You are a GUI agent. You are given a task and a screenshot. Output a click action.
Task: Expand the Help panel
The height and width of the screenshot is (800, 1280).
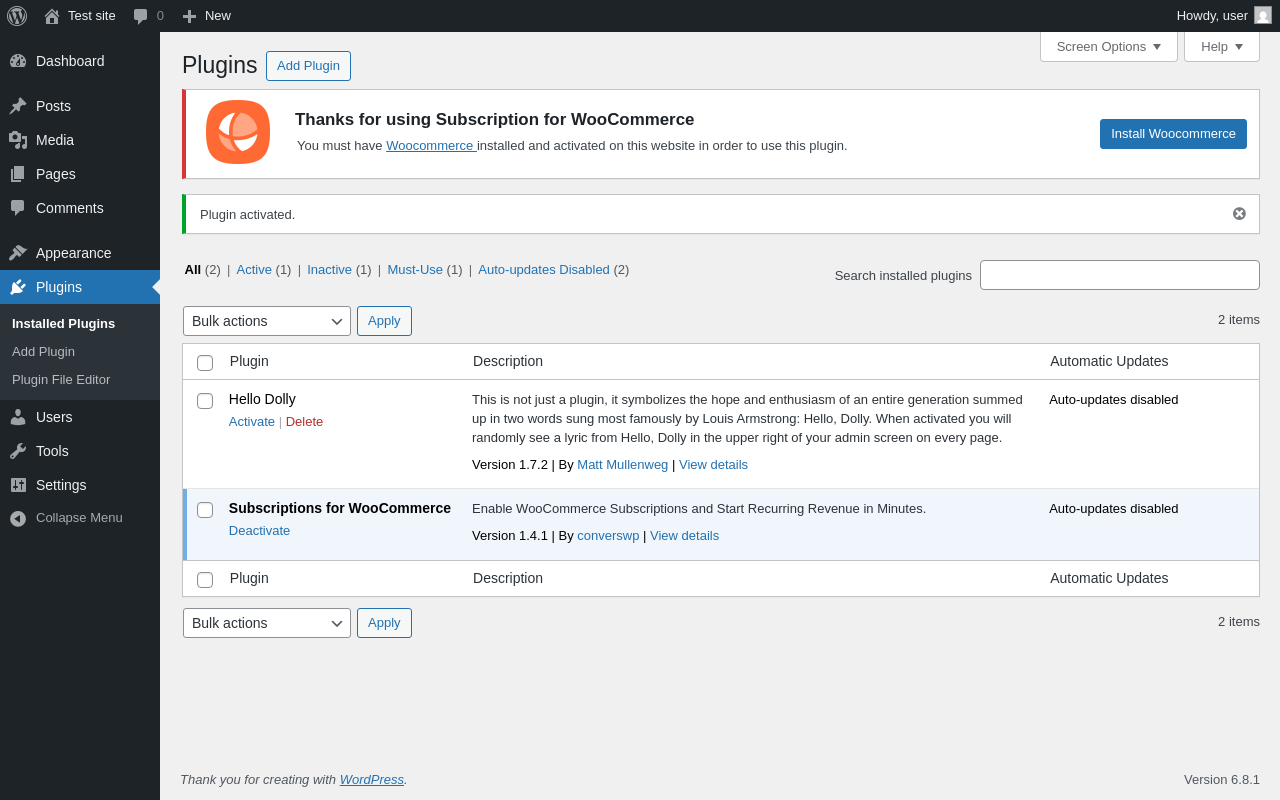click(1221, 46)
